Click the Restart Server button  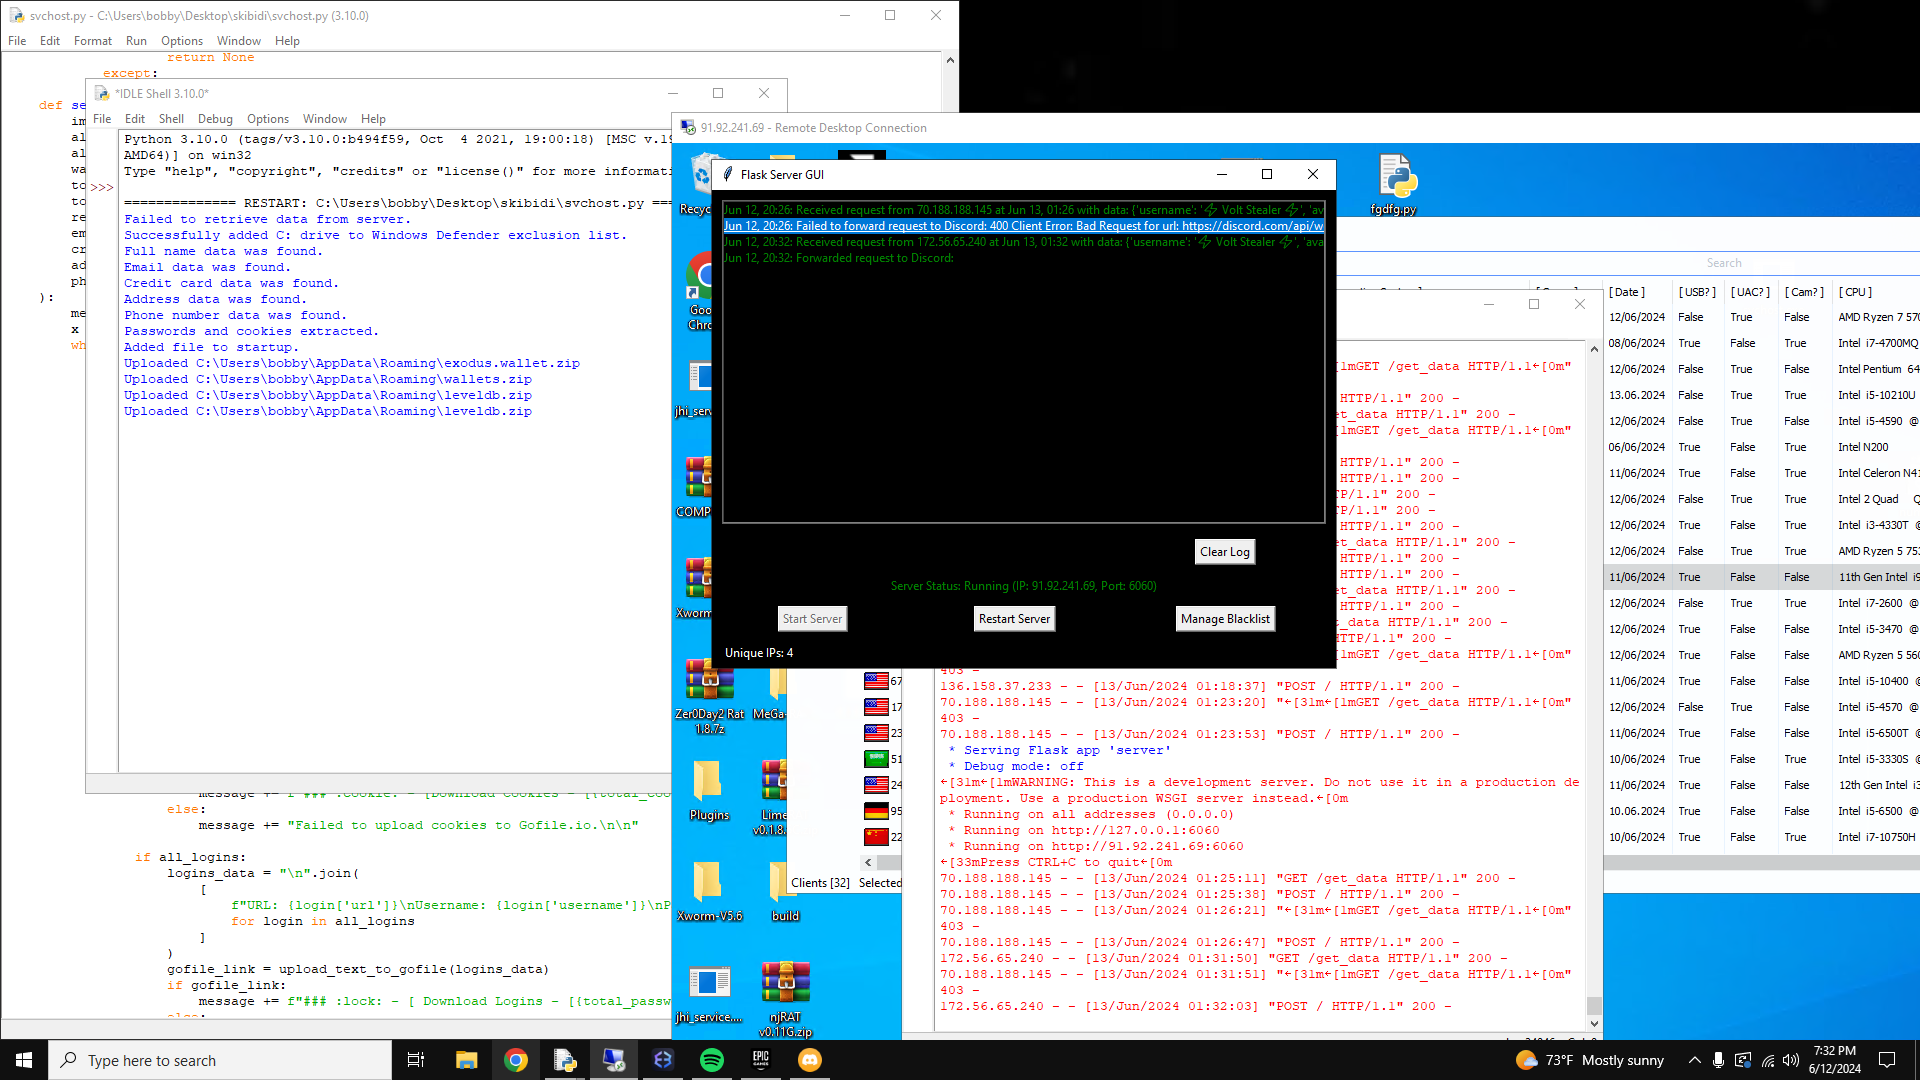click(x=1014, y=619)
